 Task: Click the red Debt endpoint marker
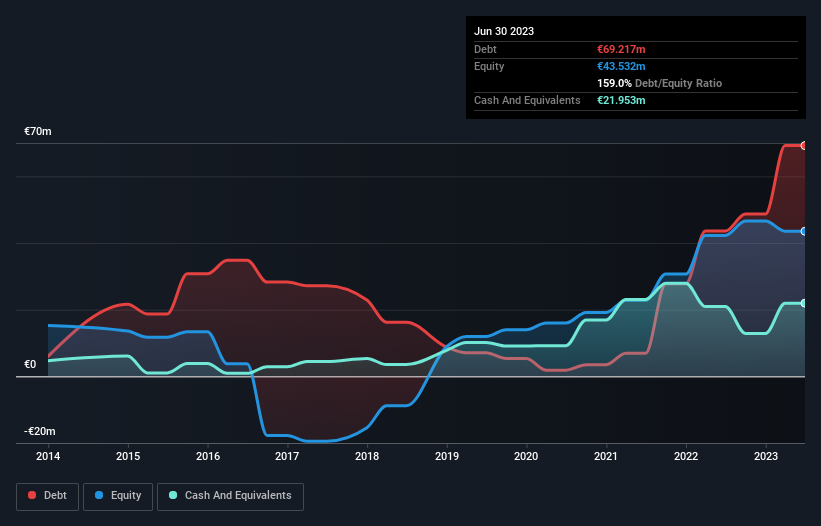pyautogui.click(x=804, y=146)
